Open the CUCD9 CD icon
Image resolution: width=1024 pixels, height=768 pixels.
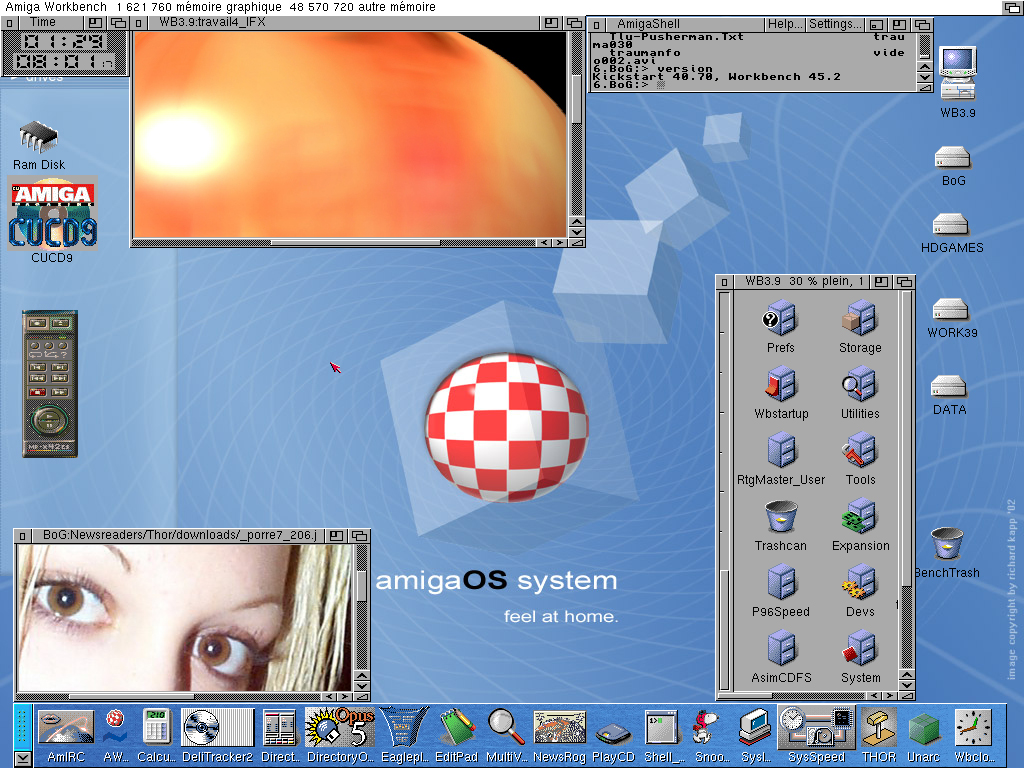tap(52, 215)
